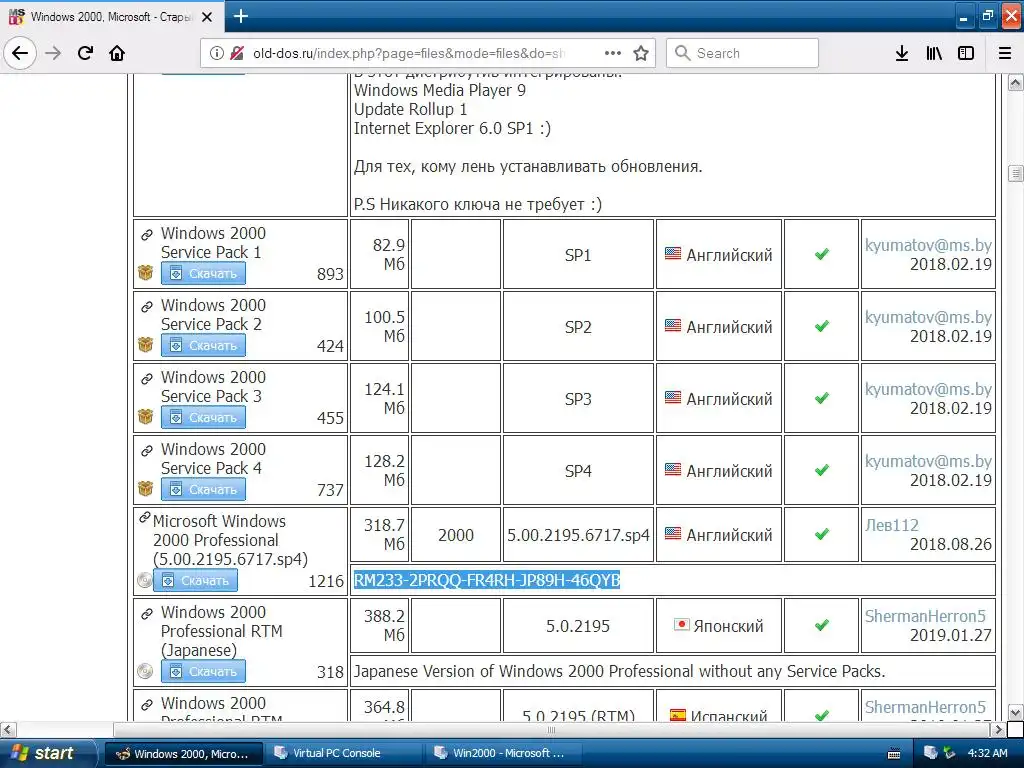The height and width of the screenshot is (768, 1024).
Task: Select the Windows 2000, Microsoft tab
Action: (x=111, y=17)
